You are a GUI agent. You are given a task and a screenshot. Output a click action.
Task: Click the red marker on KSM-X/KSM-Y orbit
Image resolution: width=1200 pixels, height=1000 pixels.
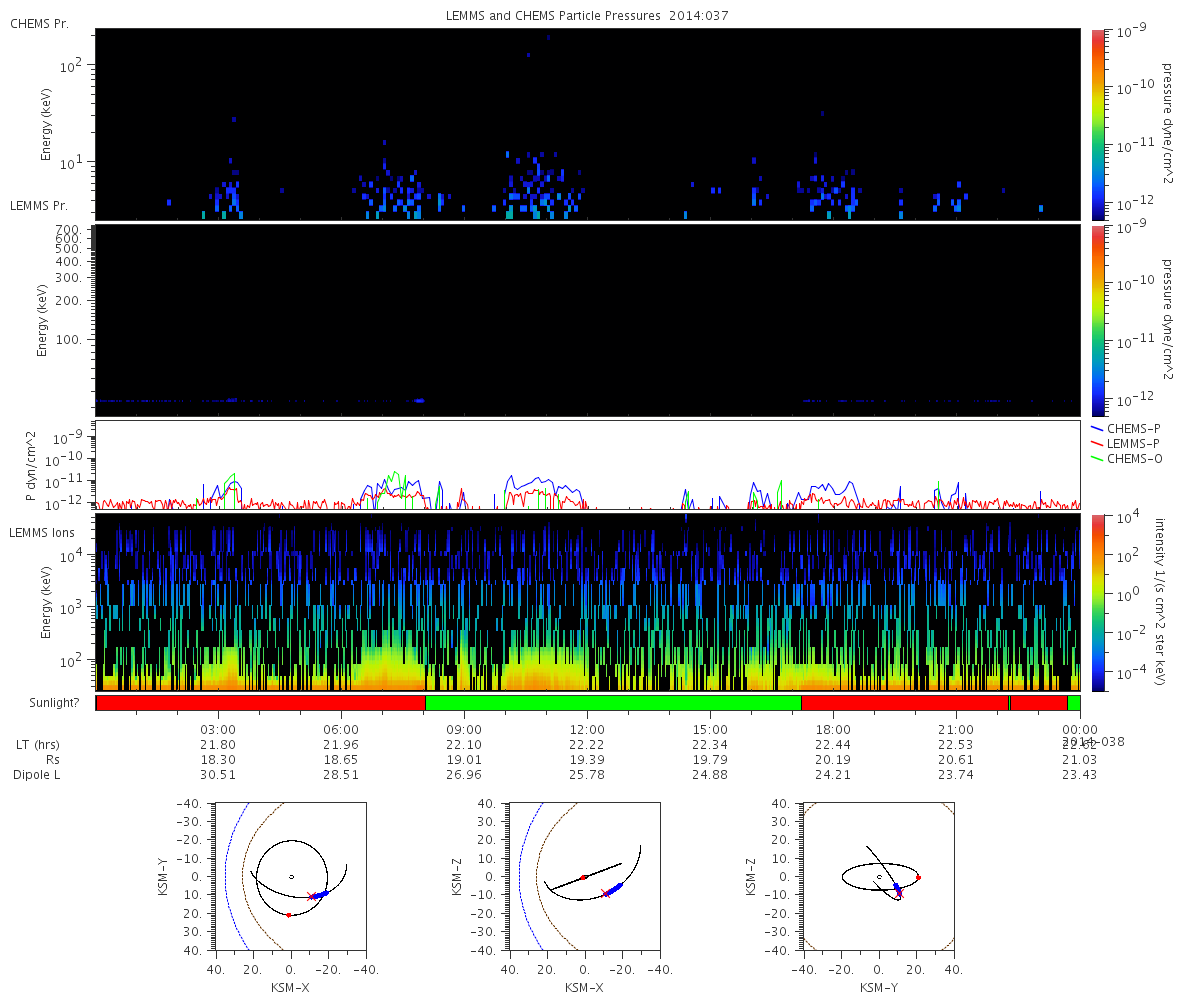click(288, 915)
